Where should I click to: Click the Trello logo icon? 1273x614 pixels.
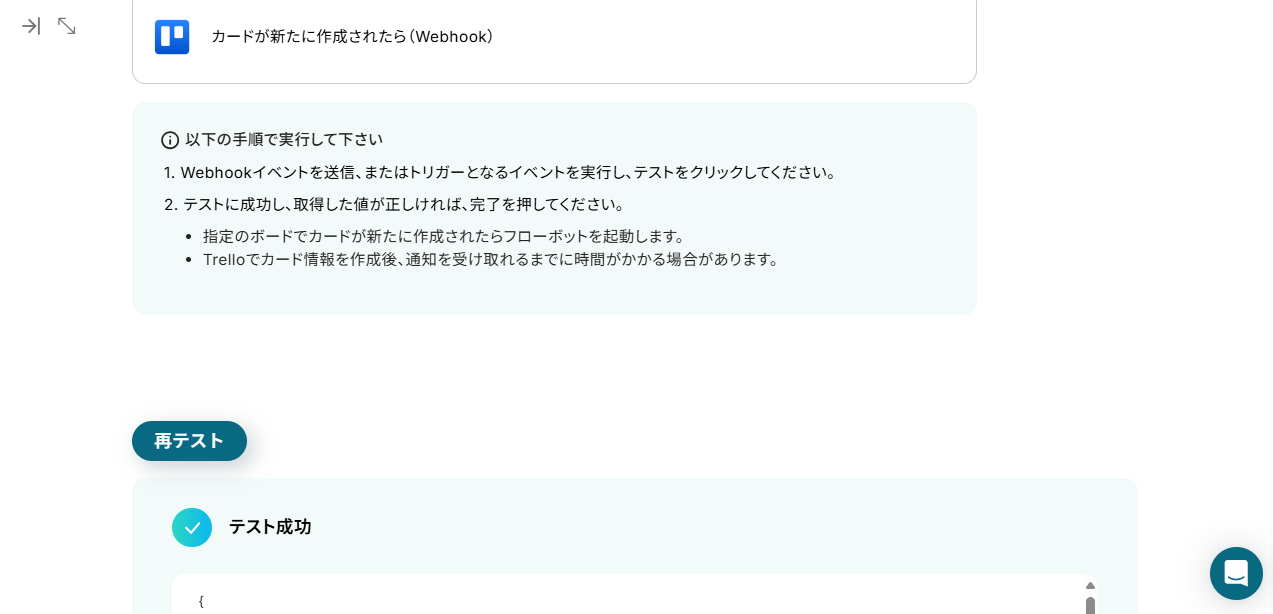pos(172,37)
